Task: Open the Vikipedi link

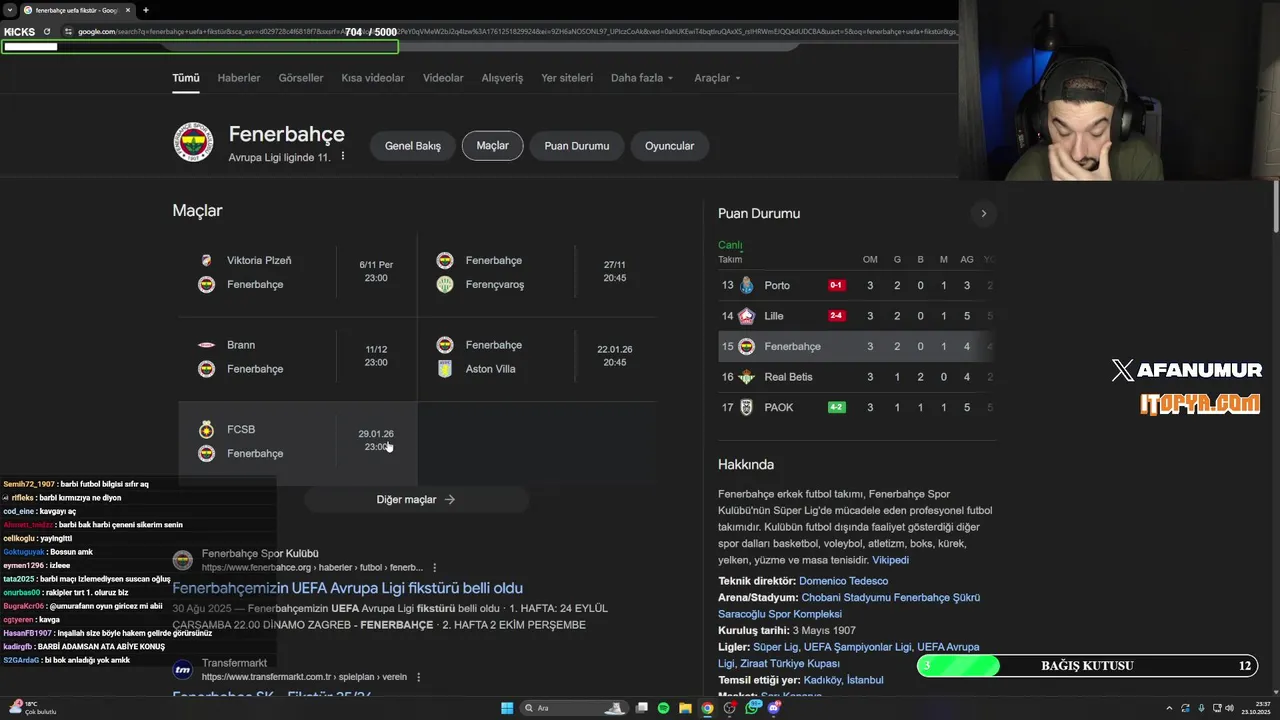Action: pyautogui.click(x=890, y=560)
